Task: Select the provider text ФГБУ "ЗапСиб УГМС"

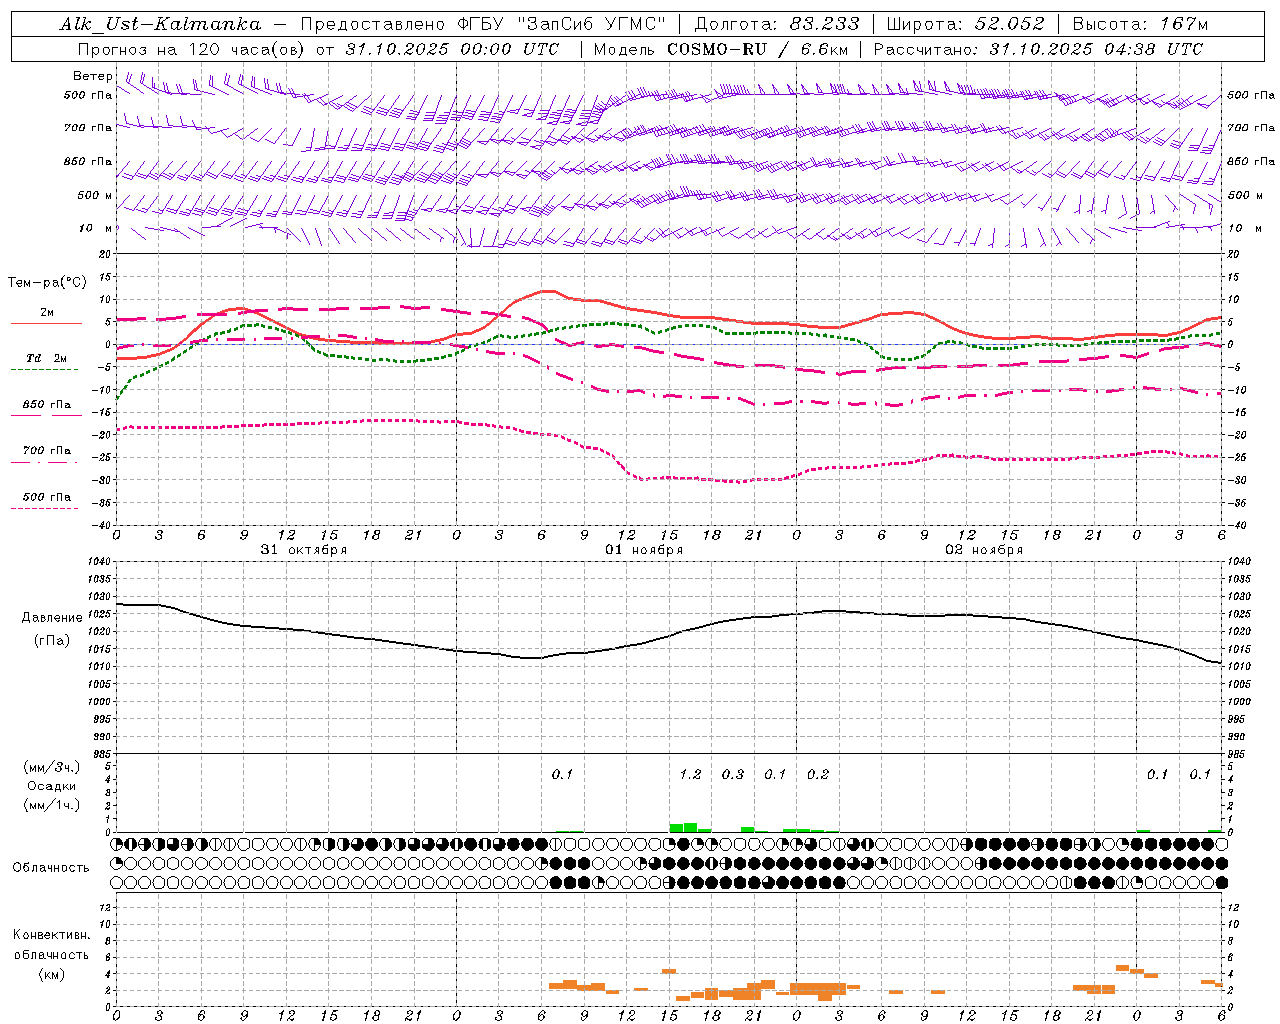Action: pyautogui.click(x=563, y=24)
